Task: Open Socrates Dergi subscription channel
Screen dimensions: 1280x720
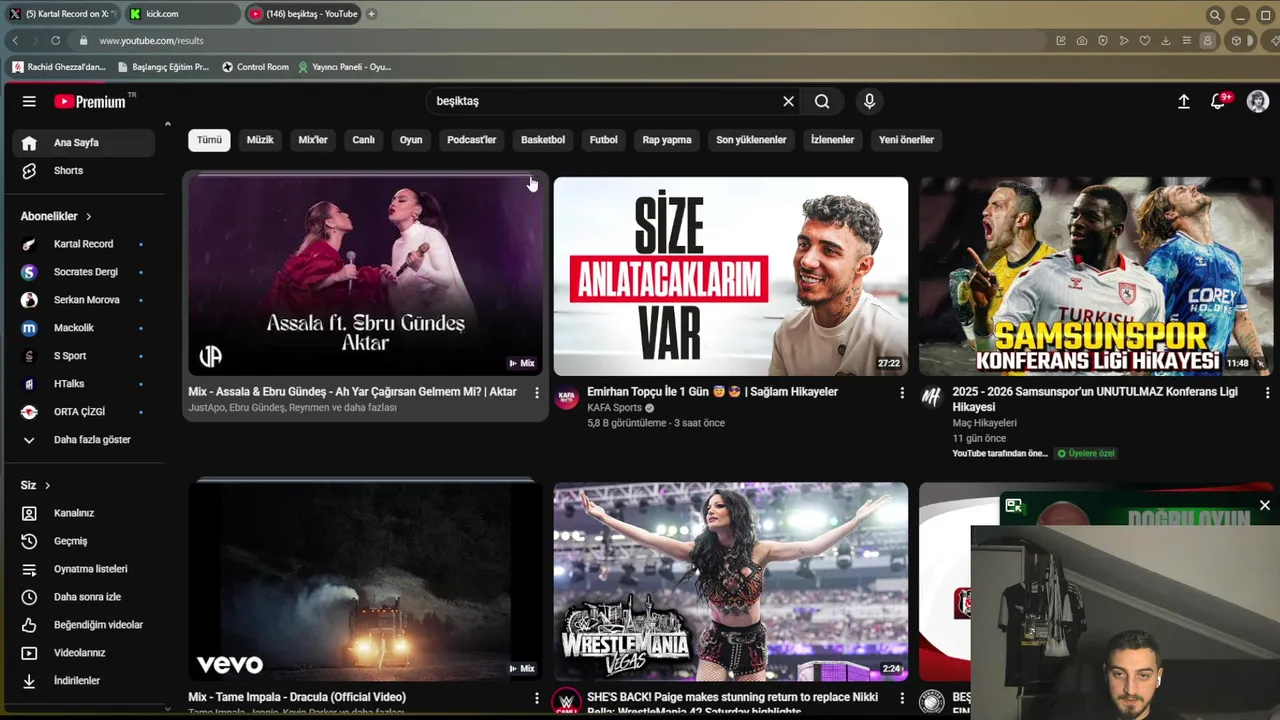Action: [84, 272]
